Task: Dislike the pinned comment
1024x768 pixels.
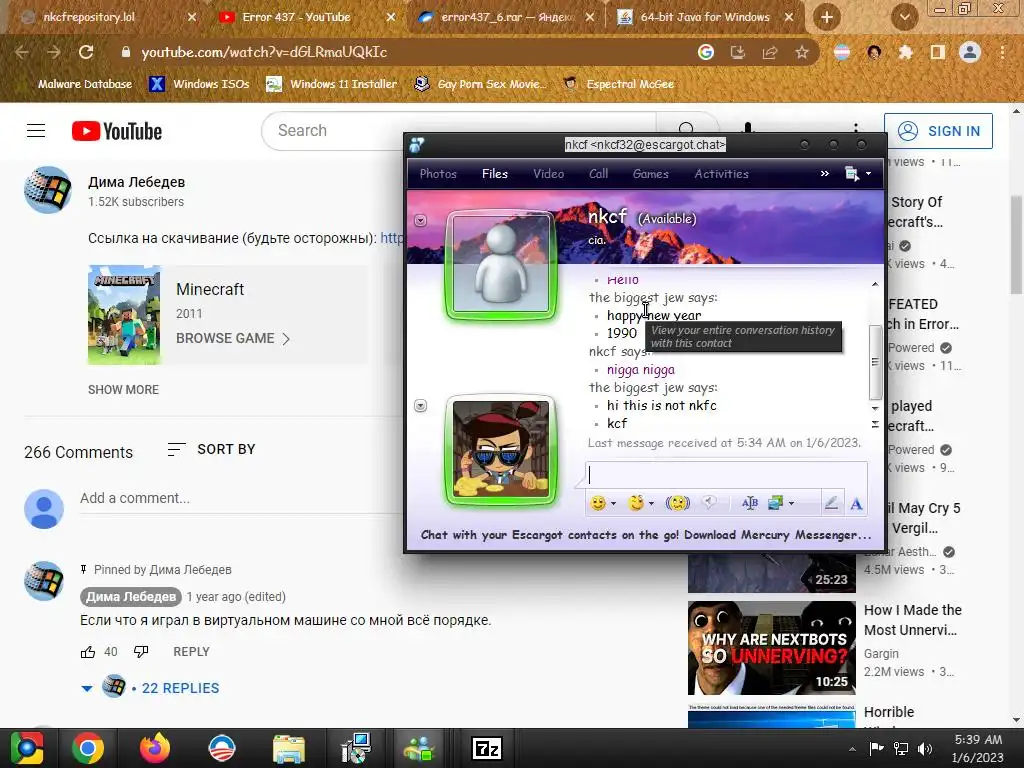Action: tap(141, 652)
